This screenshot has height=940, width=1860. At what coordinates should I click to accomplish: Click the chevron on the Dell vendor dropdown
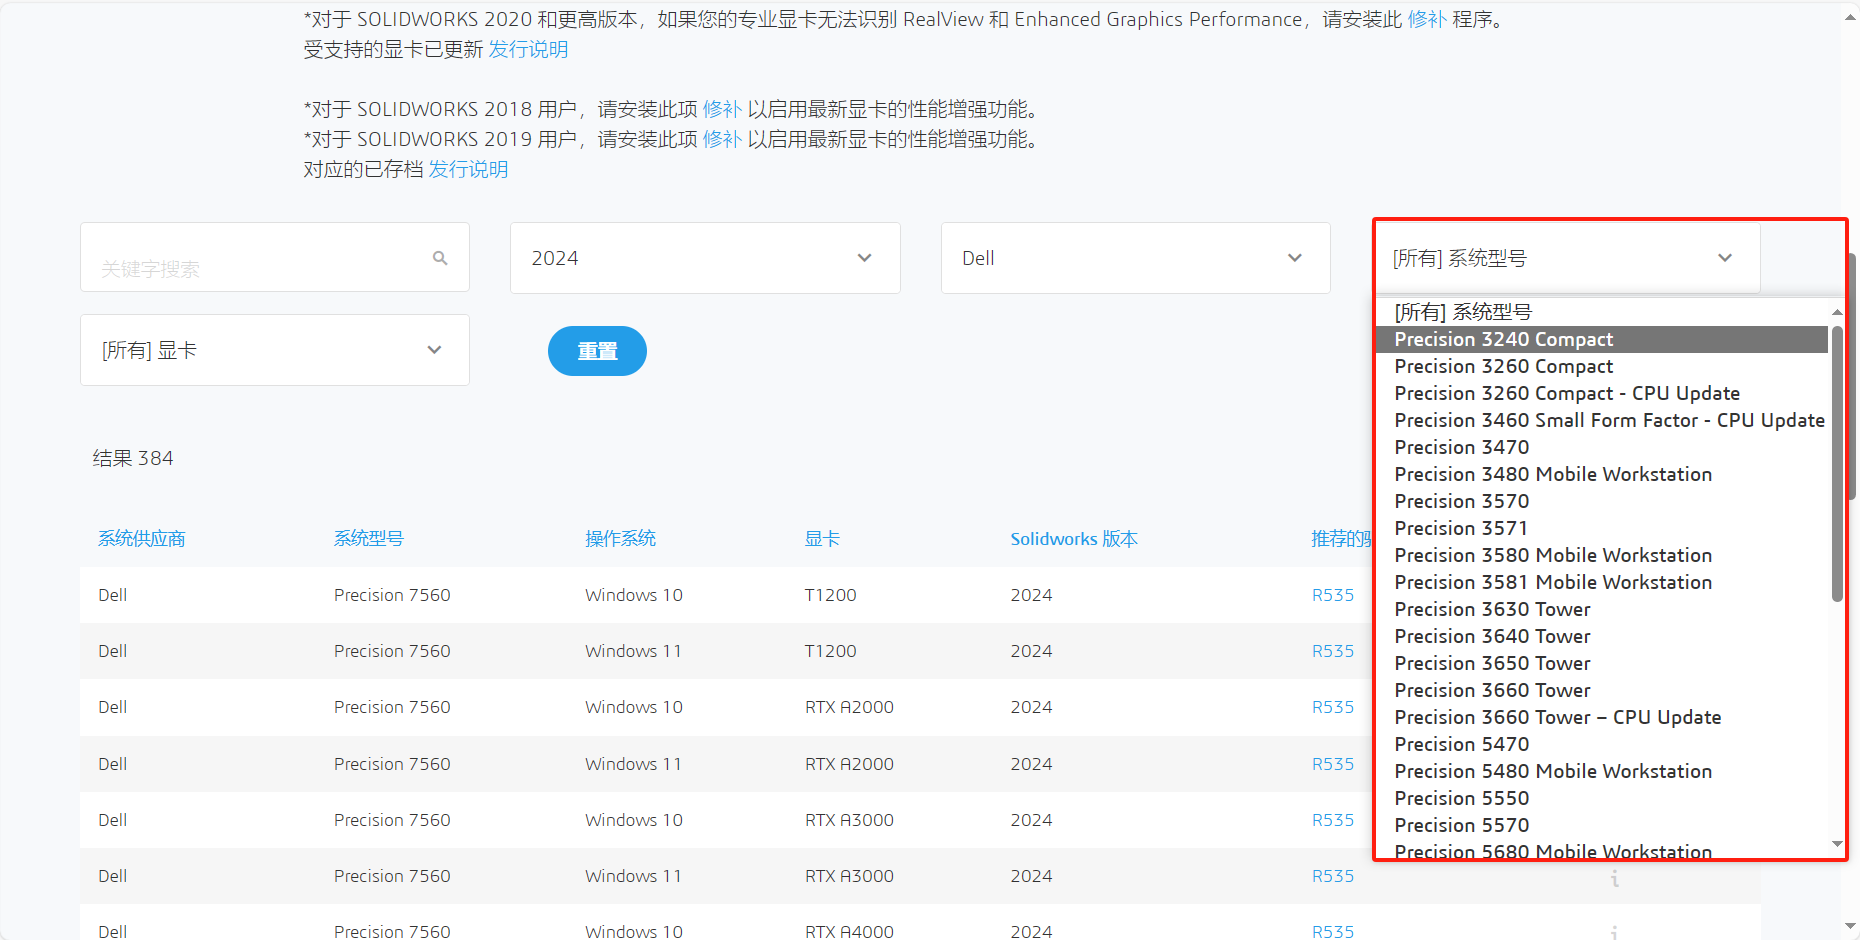pos(1294,257)
